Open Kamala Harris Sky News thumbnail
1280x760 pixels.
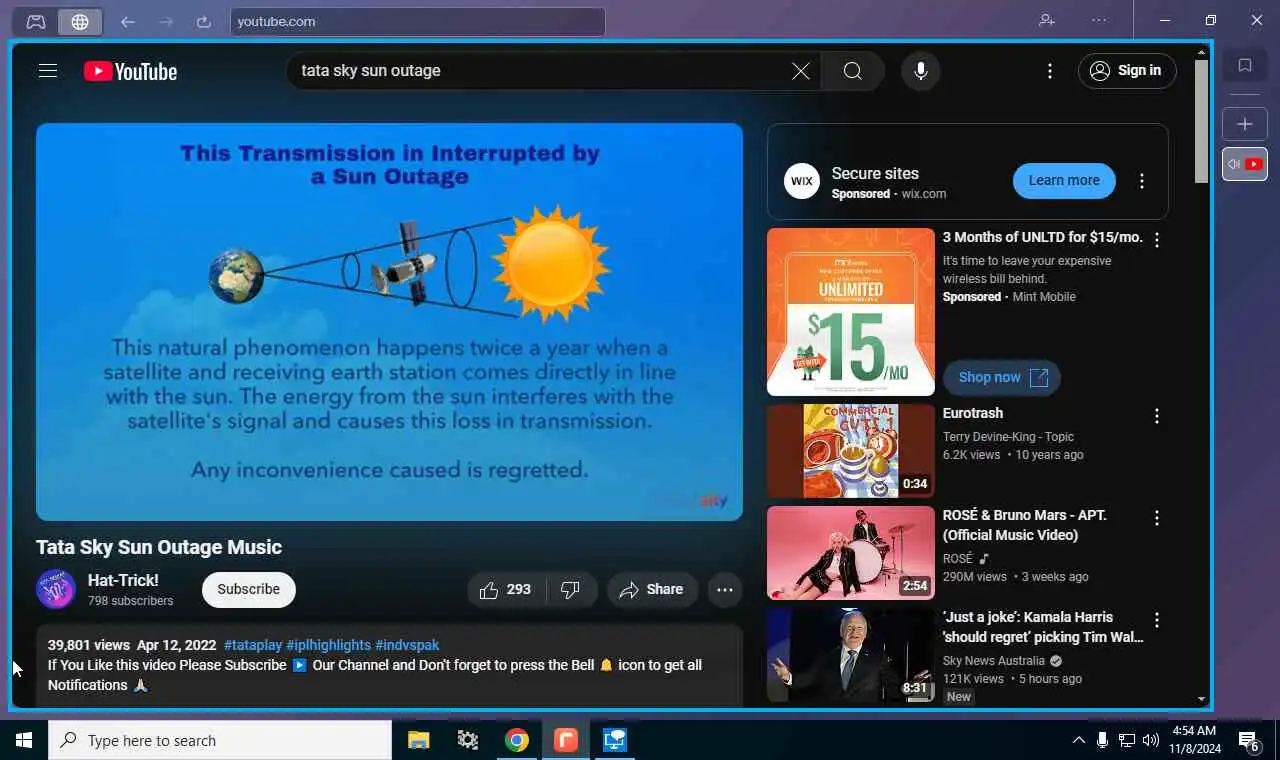[x=851, y=655]
